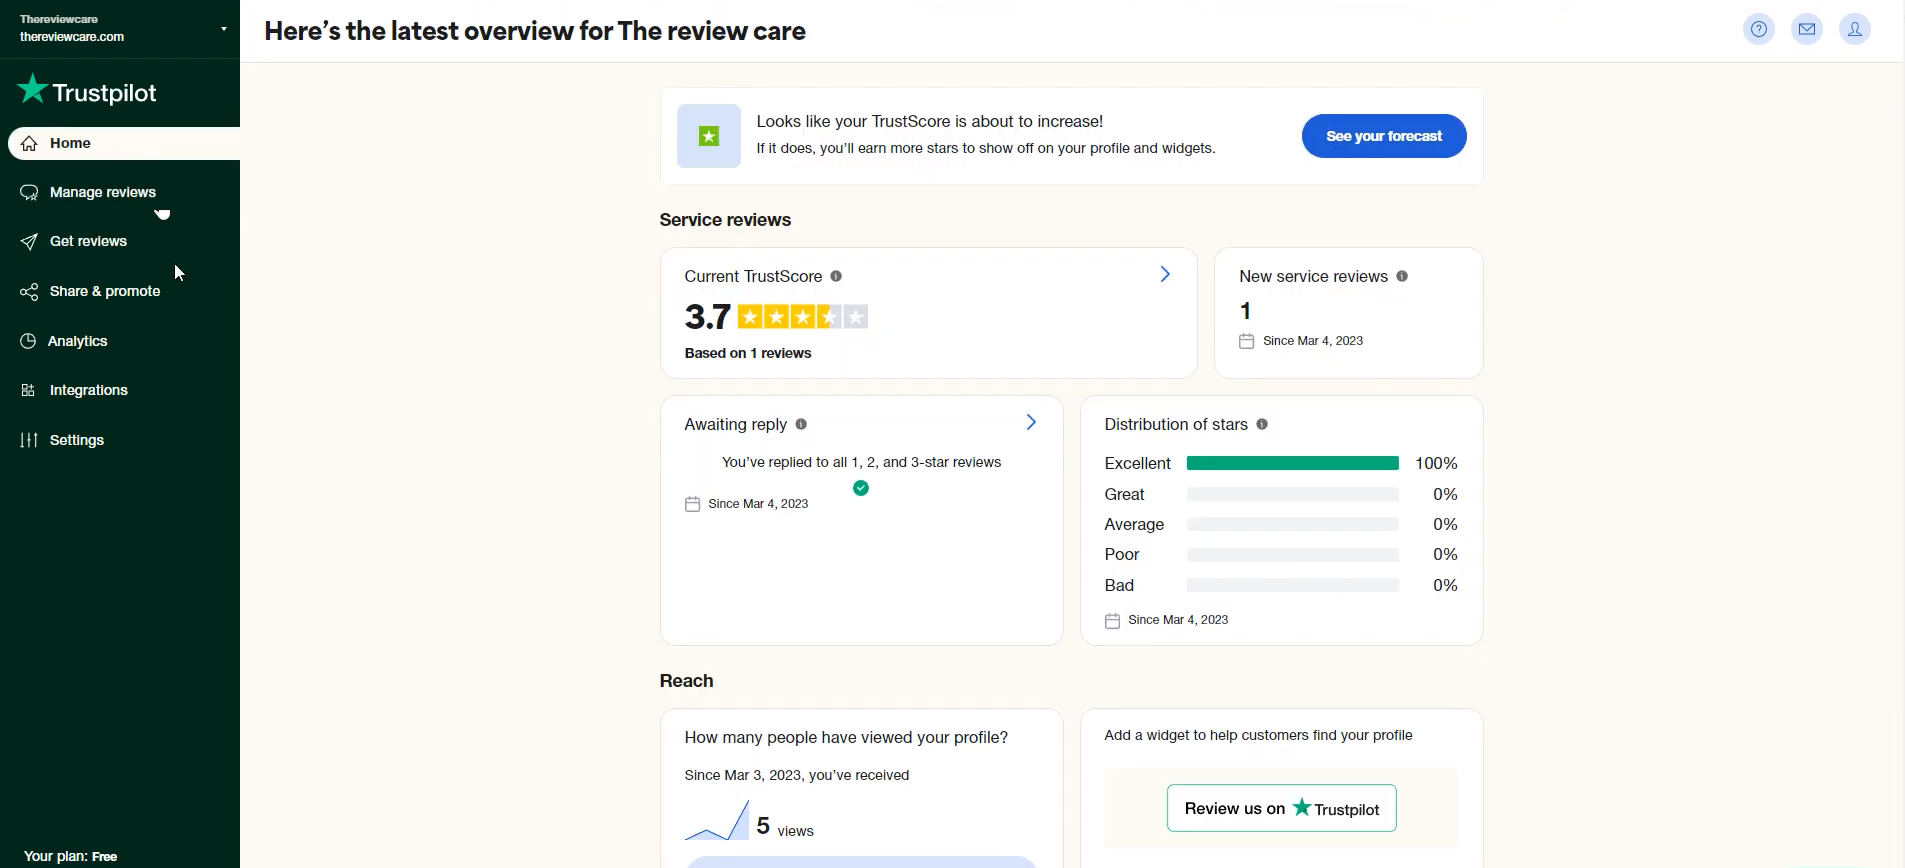Open the messages envelope icon
1905x868 pixels.
click(1807, 29)
